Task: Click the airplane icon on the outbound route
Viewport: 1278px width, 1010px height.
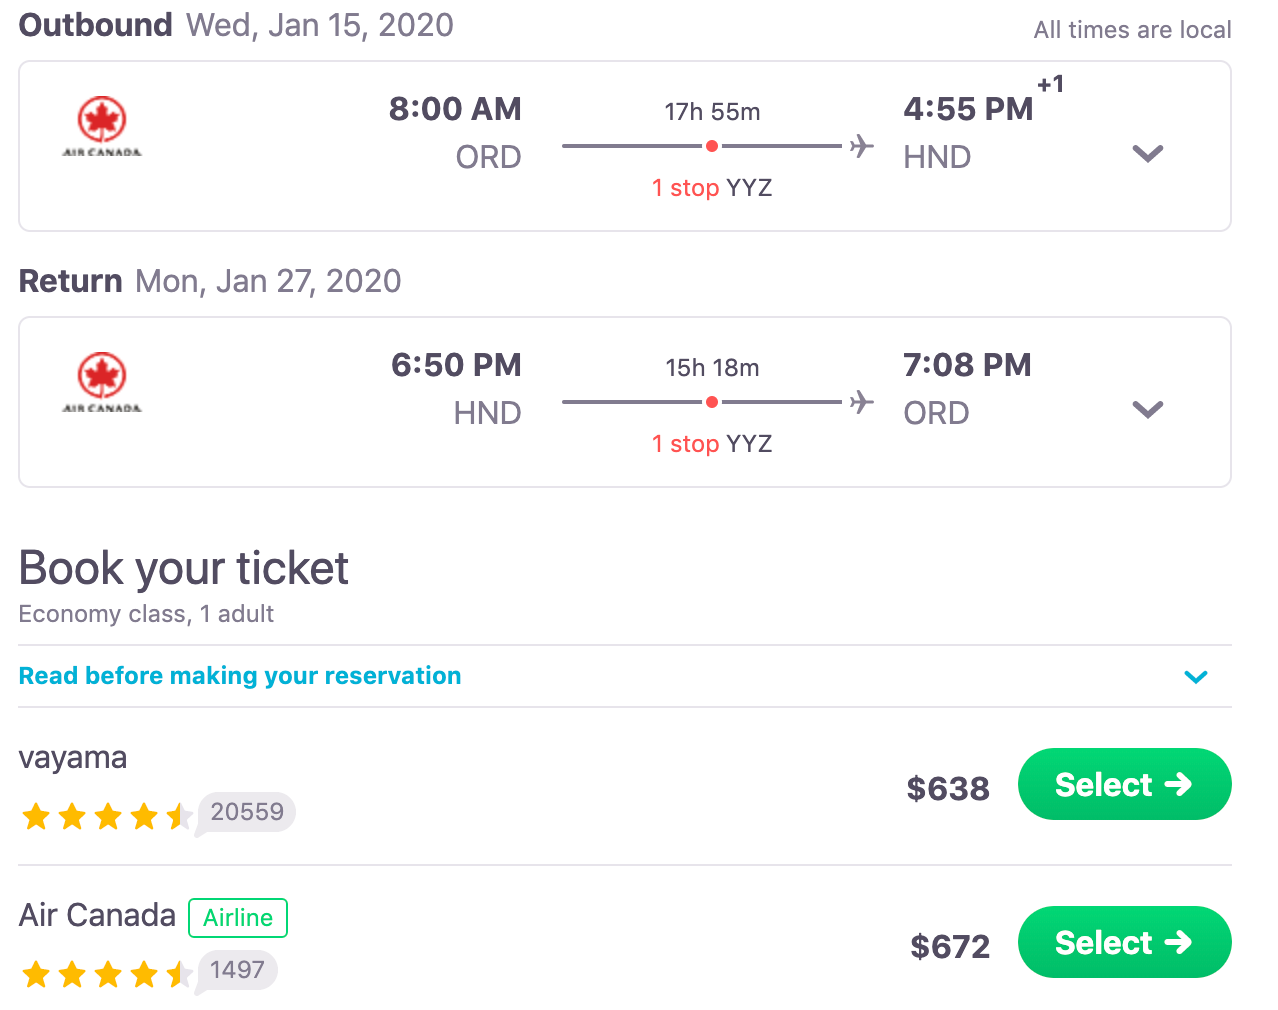Action: click(861, 146)
